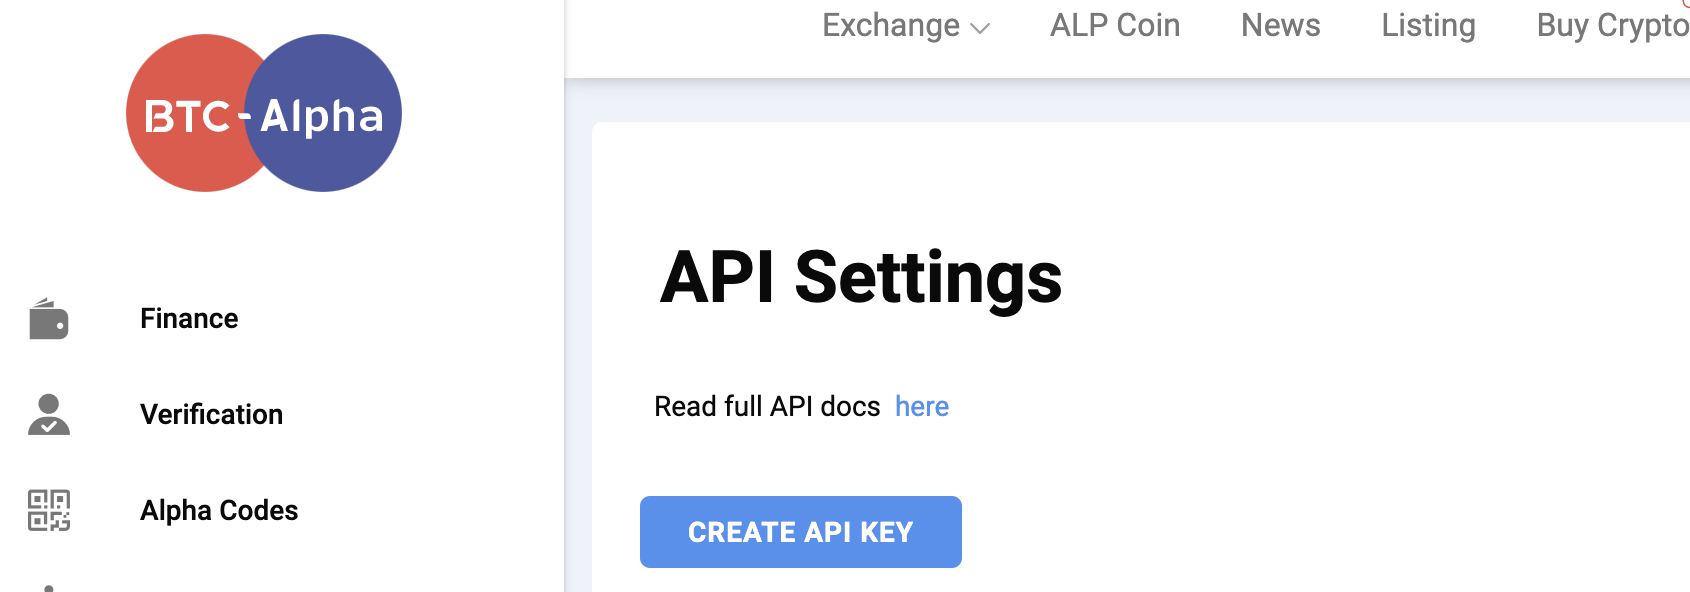Expand the Exchange dropdown menu

905,25
